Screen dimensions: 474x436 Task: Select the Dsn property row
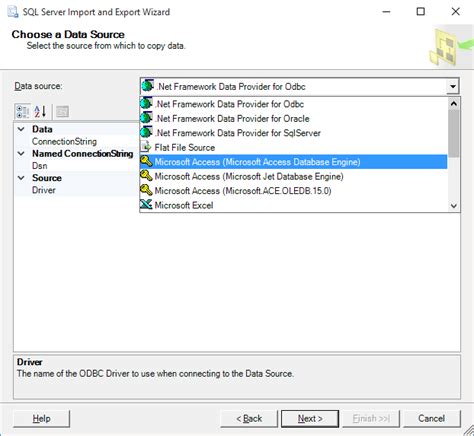coord(76,166)
